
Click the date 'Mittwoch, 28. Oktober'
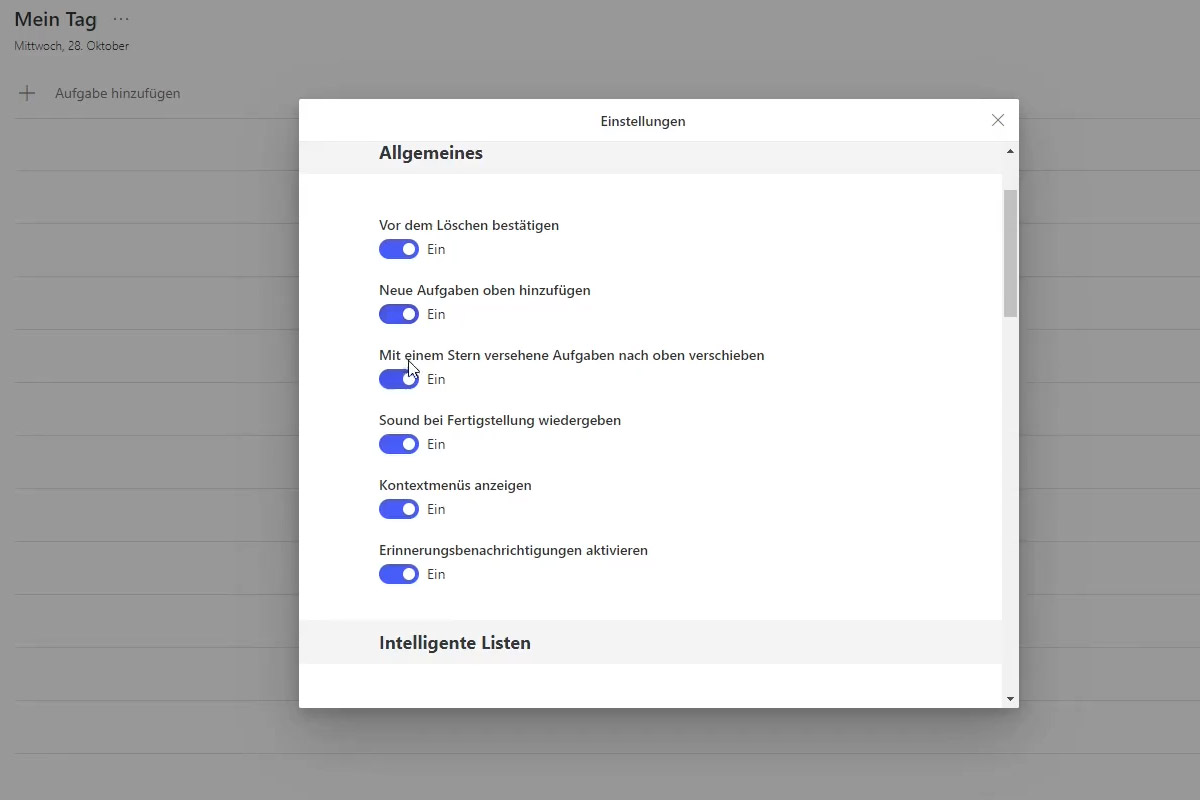72,46
